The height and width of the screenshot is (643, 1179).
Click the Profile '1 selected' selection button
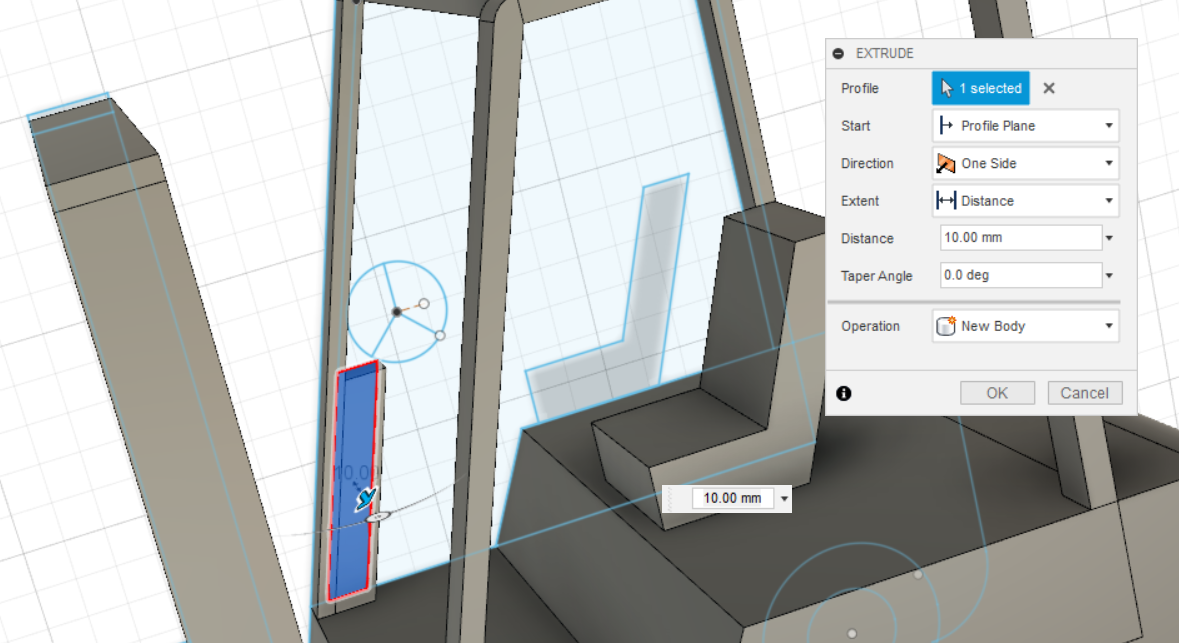(980, 88)
